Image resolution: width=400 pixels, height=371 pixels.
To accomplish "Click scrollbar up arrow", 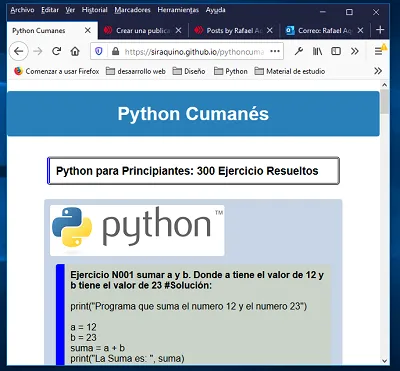I will point(384,85).
